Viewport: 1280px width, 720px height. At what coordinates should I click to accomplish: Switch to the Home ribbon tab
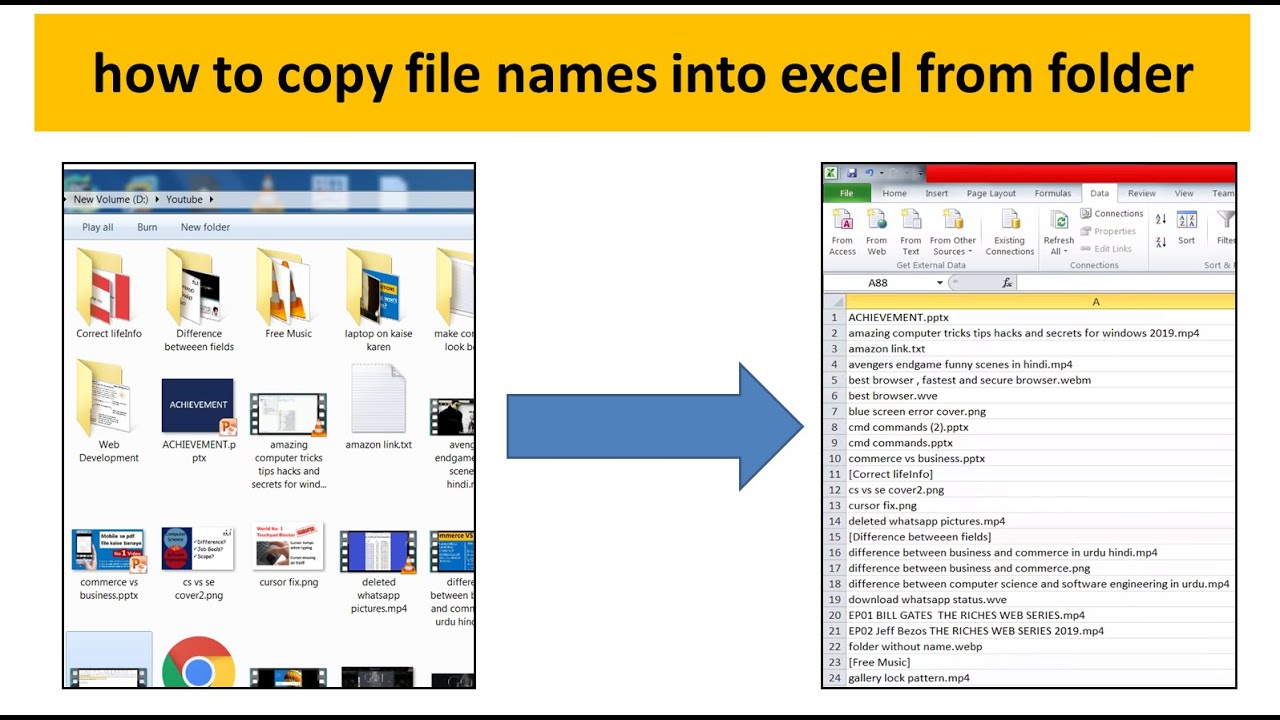[894, 194]
